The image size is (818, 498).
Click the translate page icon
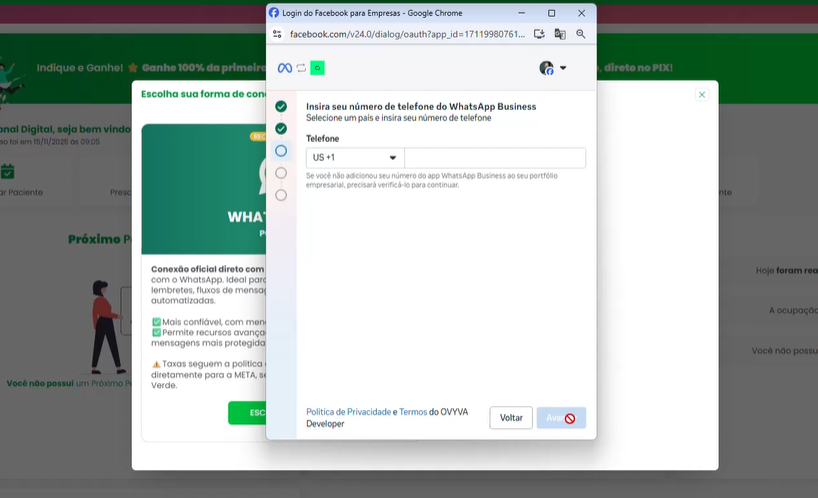coord(560,34)
